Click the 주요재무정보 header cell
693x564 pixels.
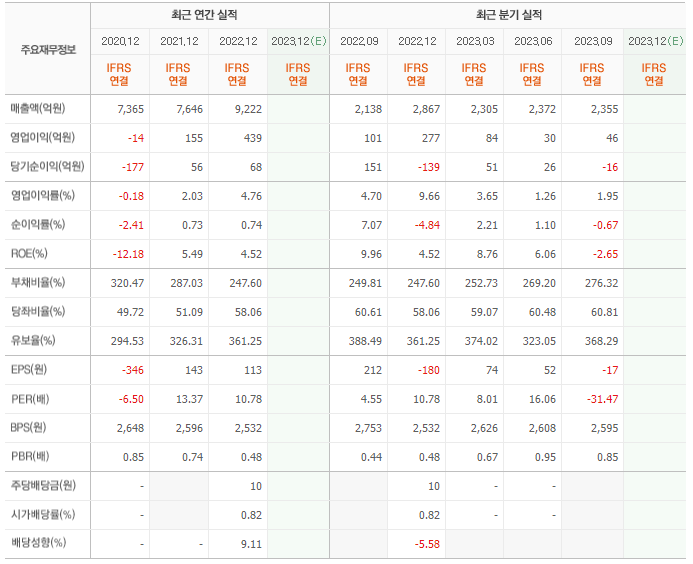click(x=48, y=50)
